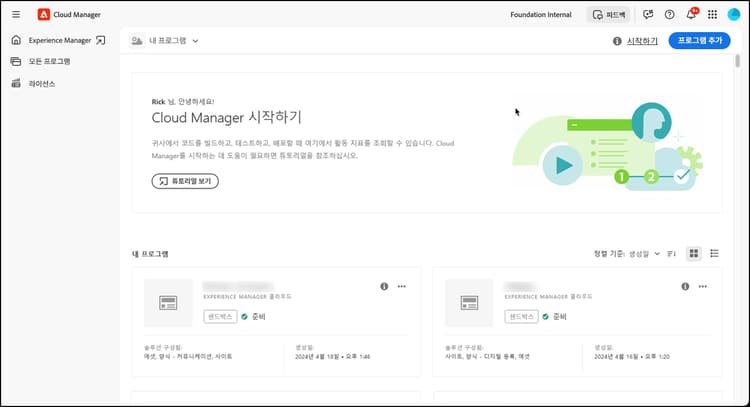Click the info icon beside 시작하기
The image size is (750, 407).
coord(617,41)
